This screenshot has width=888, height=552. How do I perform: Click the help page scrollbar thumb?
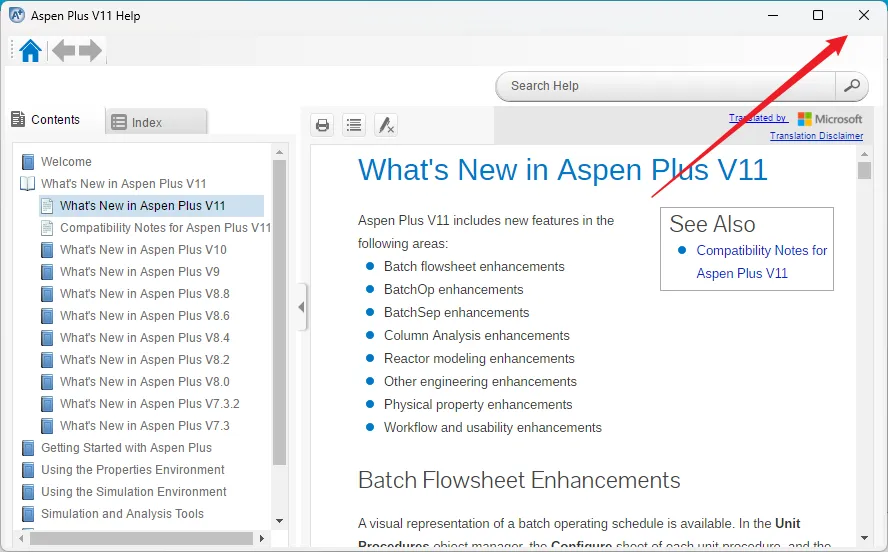pyautogui.click(x=864, y=170)
